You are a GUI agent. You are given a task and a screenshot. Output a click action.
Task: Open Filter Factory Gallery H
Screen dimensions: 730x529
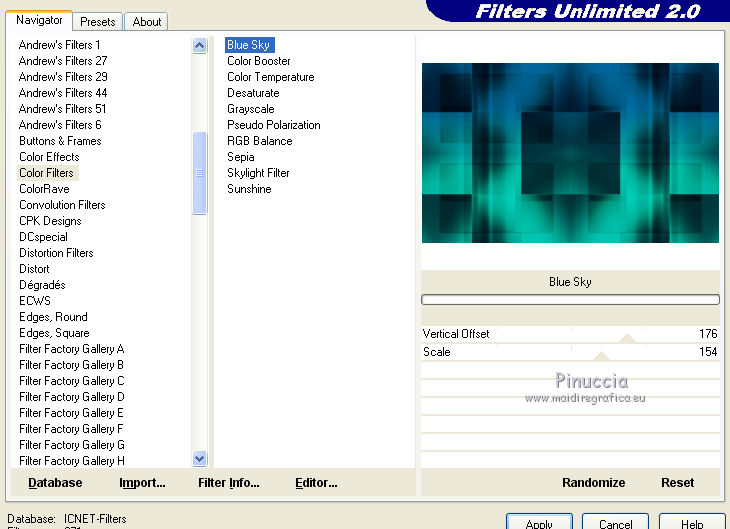[72, 461]
